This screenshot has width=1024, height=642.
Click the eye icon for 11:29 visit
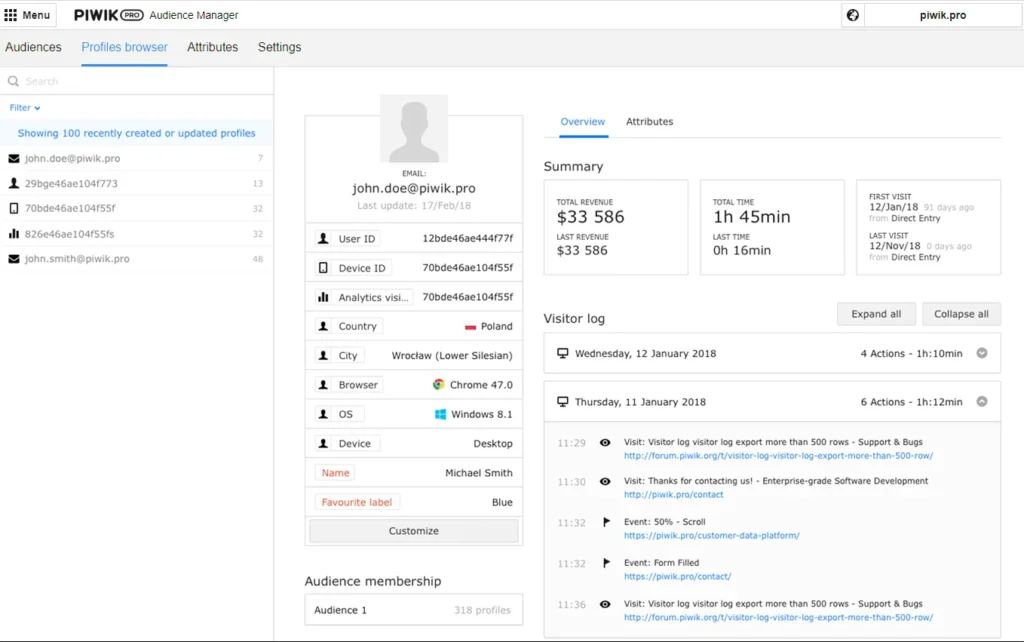click(605, 442)
